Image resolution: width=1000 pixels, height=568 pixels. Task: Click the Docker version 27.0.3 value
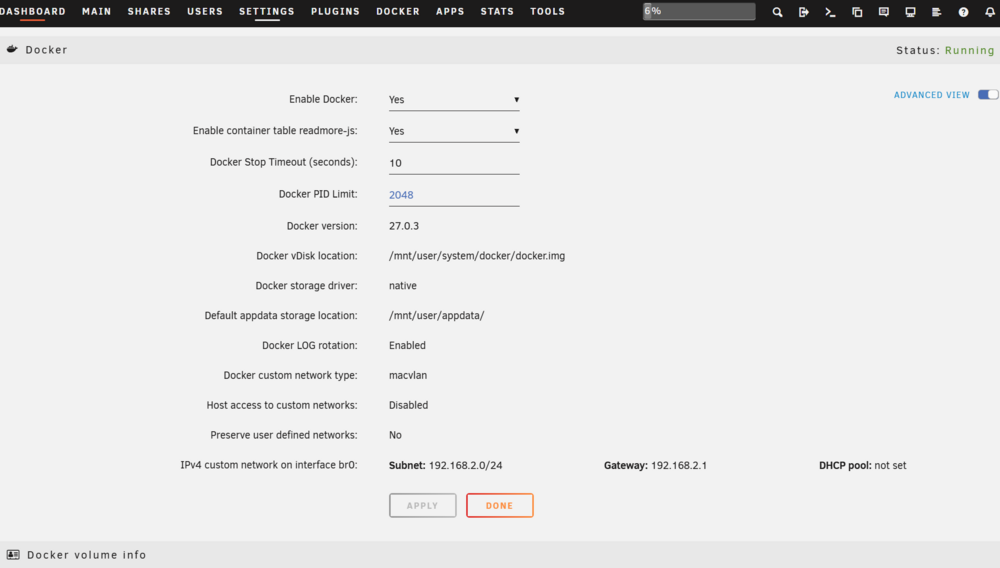pyautogui.click(x=404, y=226)
